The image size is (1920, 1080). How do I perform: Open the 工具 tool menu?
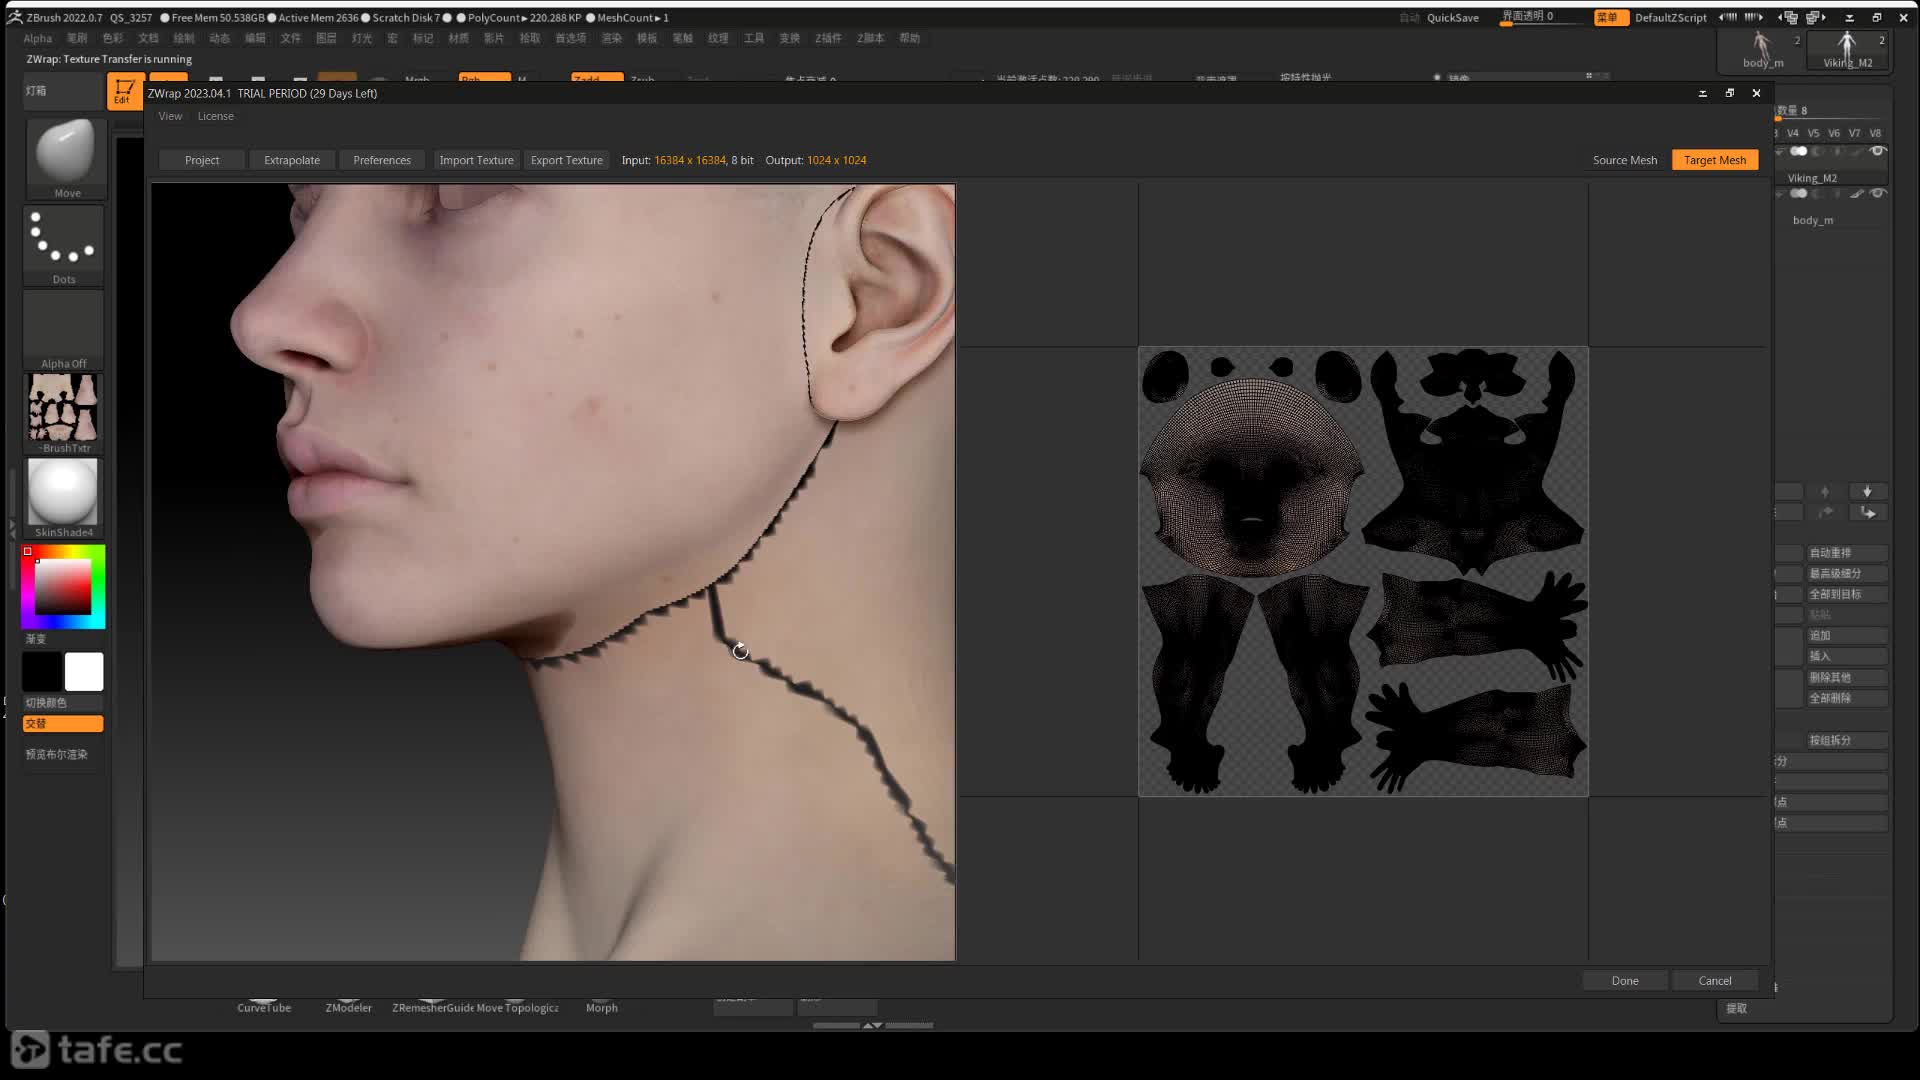pos(754,38)
